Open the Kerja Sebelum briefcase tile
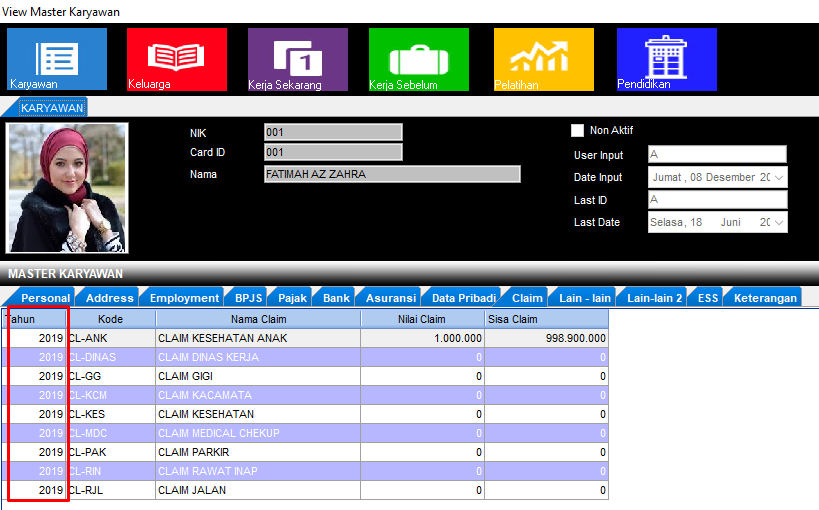The image size is (819, 510). [x=418, y=59]
